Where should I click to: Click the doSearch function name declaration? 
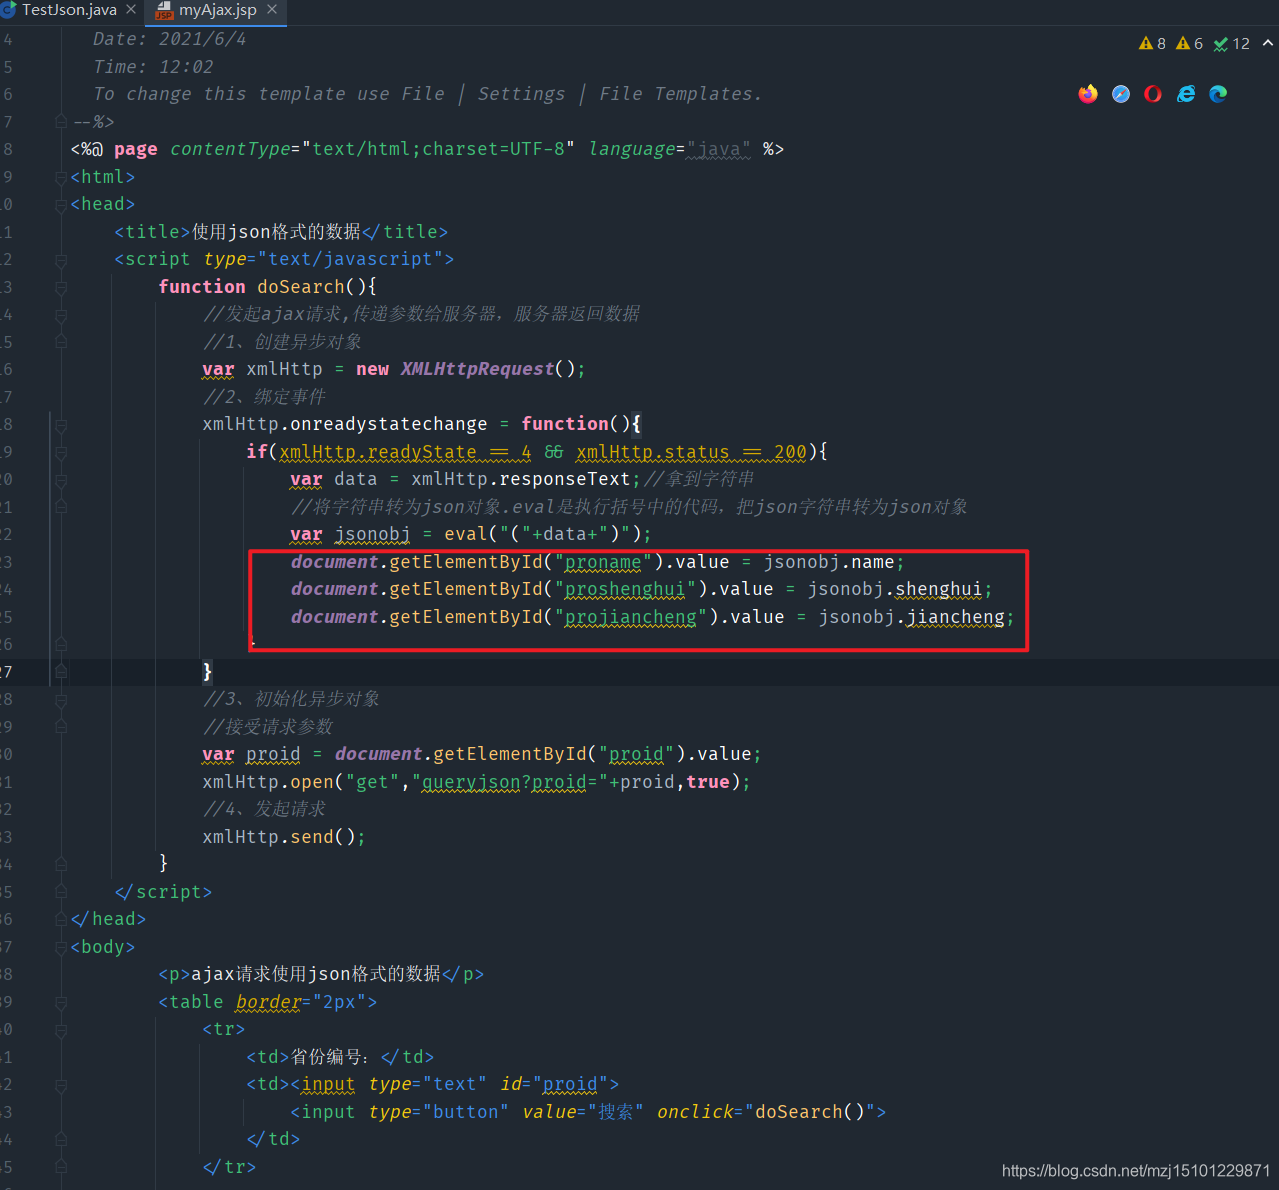click(x=300, y=287)
